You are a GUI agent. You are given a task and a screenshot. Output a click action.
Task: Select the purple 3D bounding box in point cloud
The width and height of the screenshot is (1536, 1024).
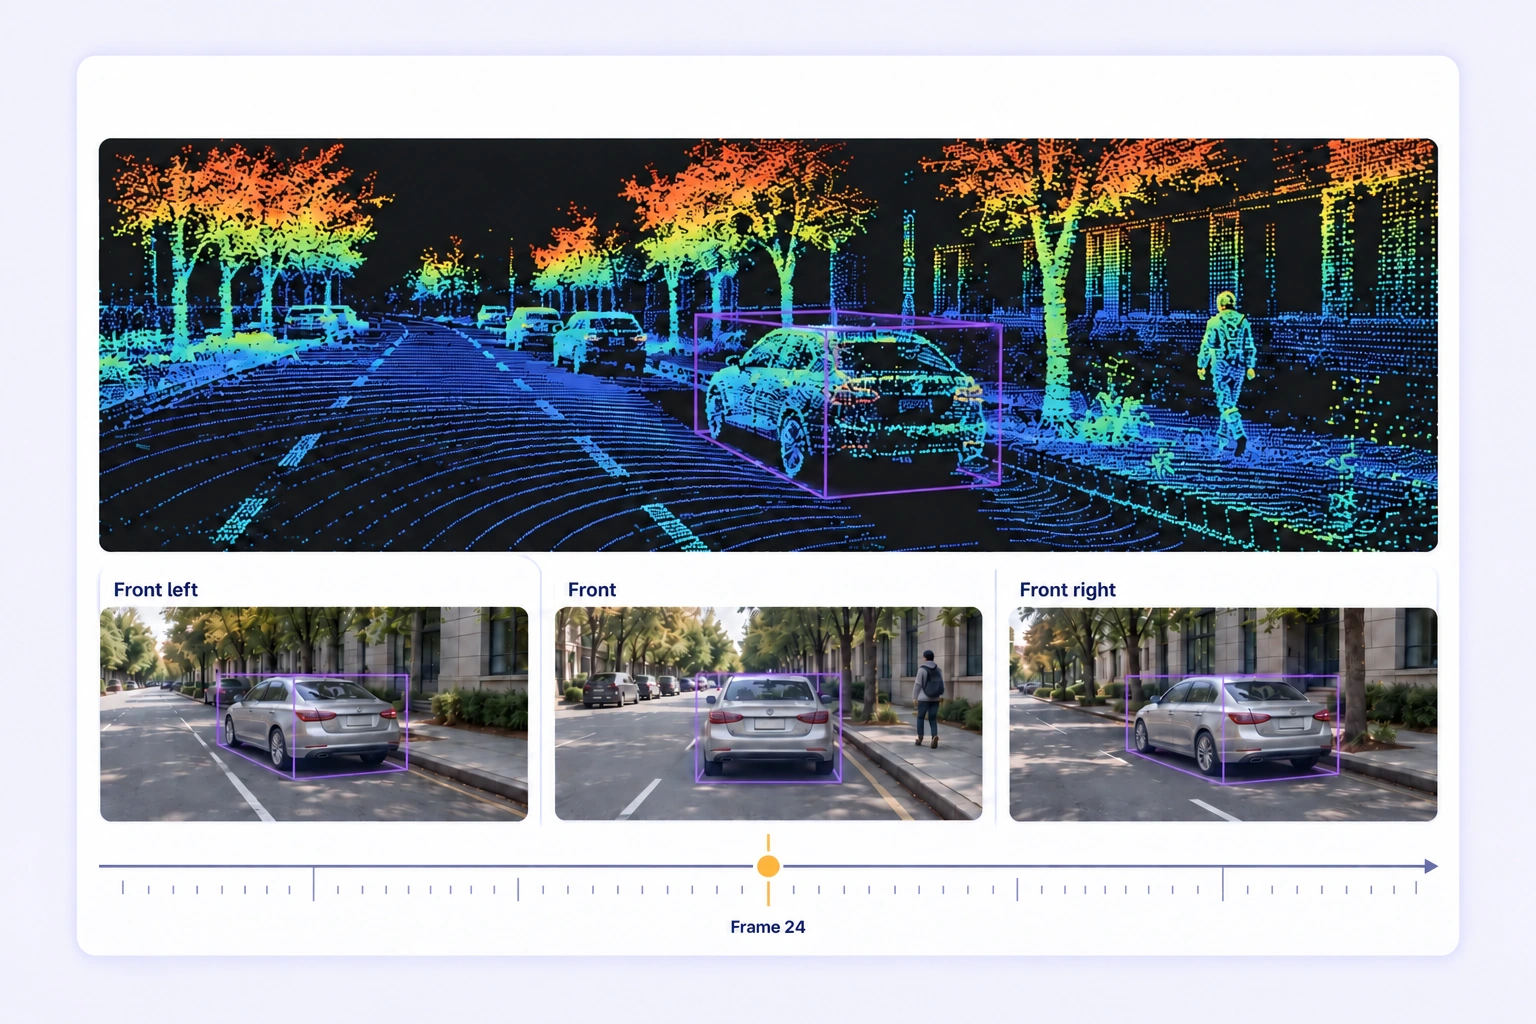[848, 403]
